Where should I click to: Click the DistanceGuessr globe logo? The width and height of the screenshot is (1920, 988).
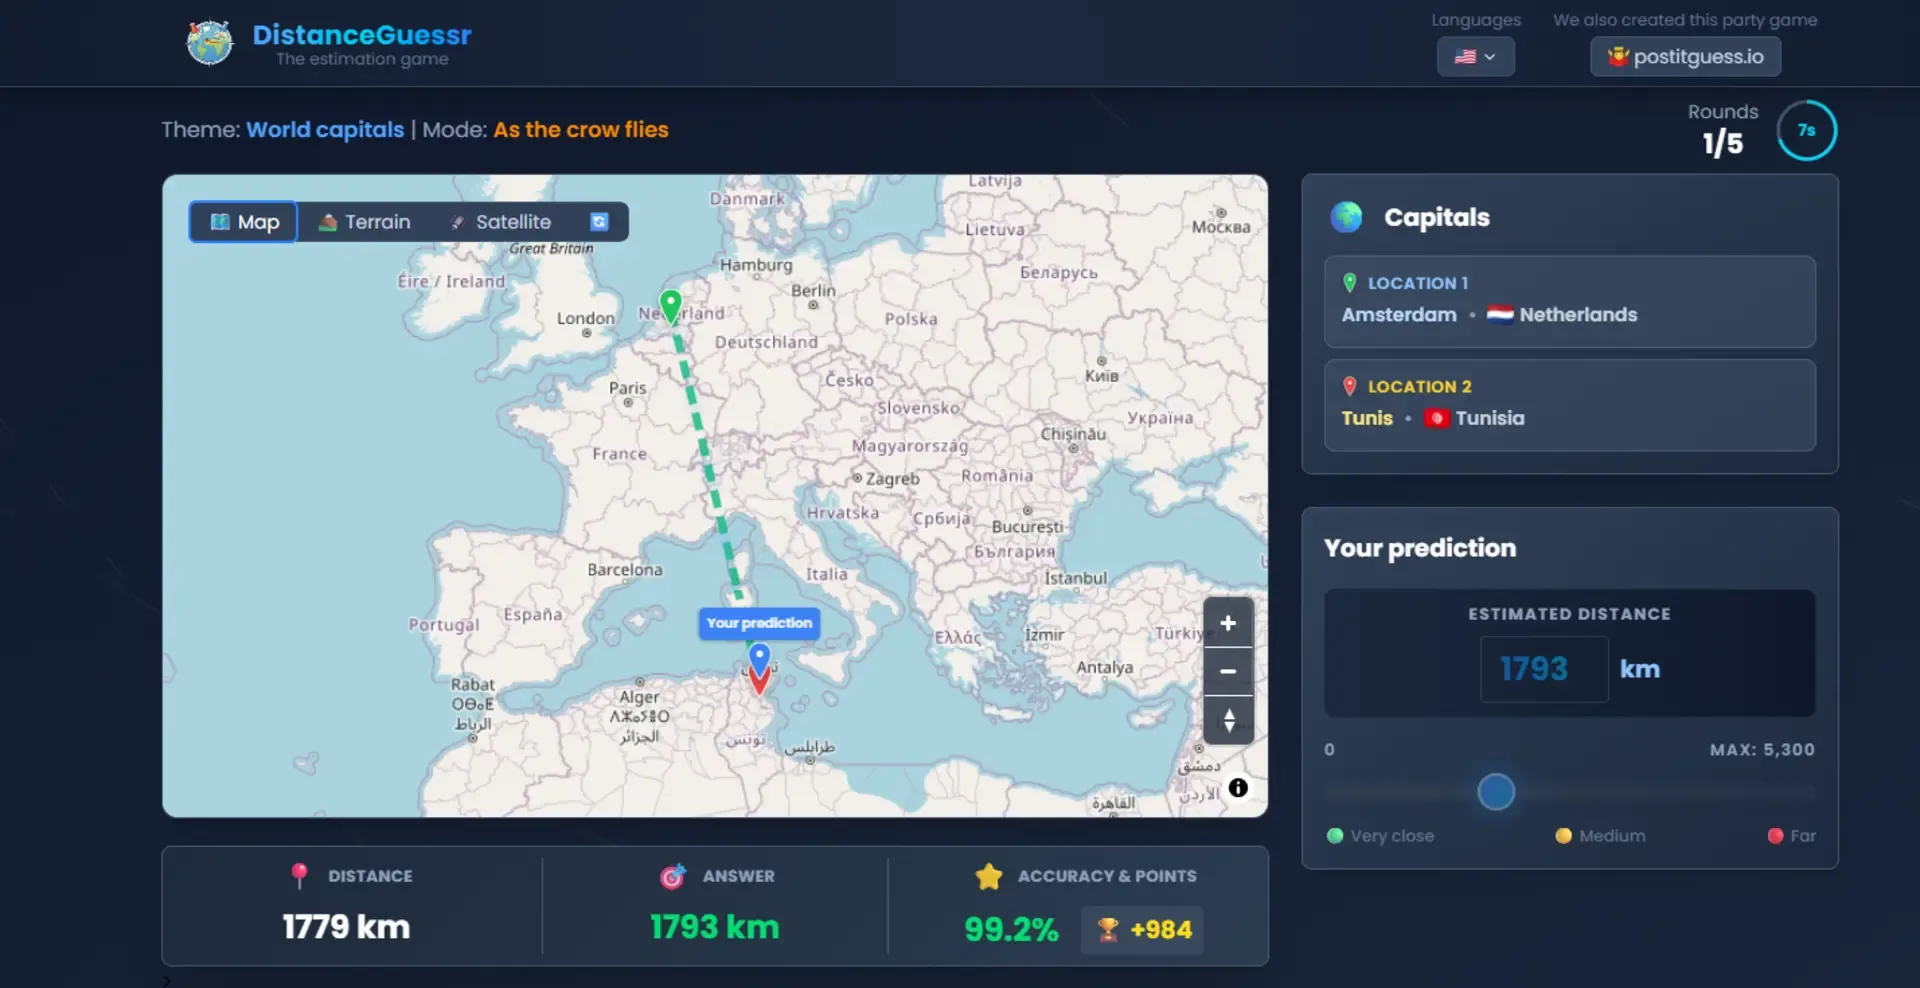209,43
